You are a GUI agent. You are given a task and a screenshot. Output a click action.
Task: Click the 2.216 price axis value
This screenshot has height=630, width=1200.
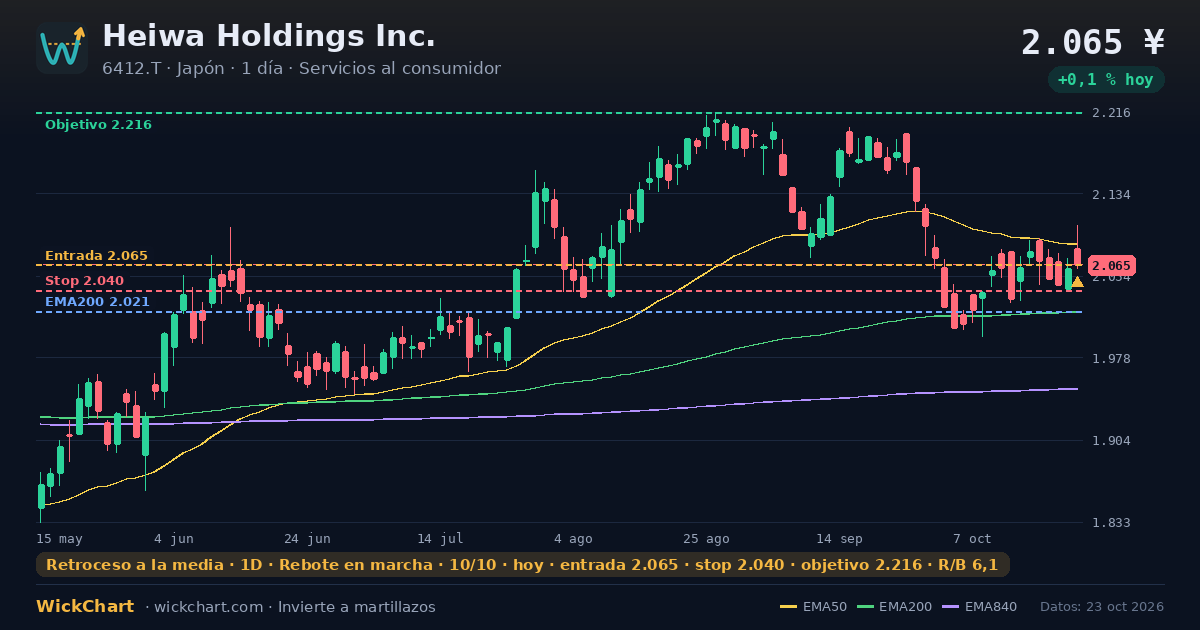[x=1111, y=113]
